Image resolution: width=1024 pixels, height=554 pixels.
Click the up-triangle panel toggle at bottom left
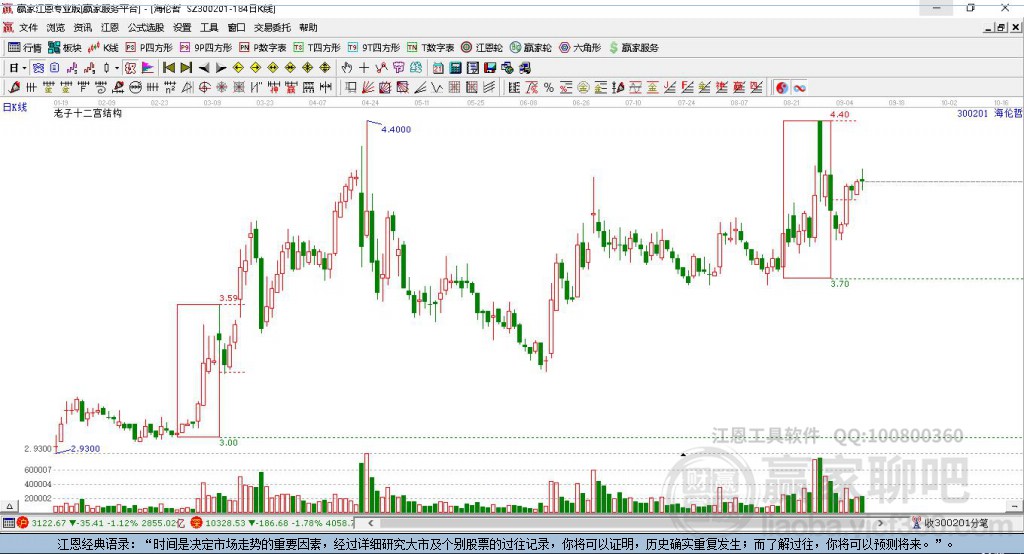pos(9,506)
